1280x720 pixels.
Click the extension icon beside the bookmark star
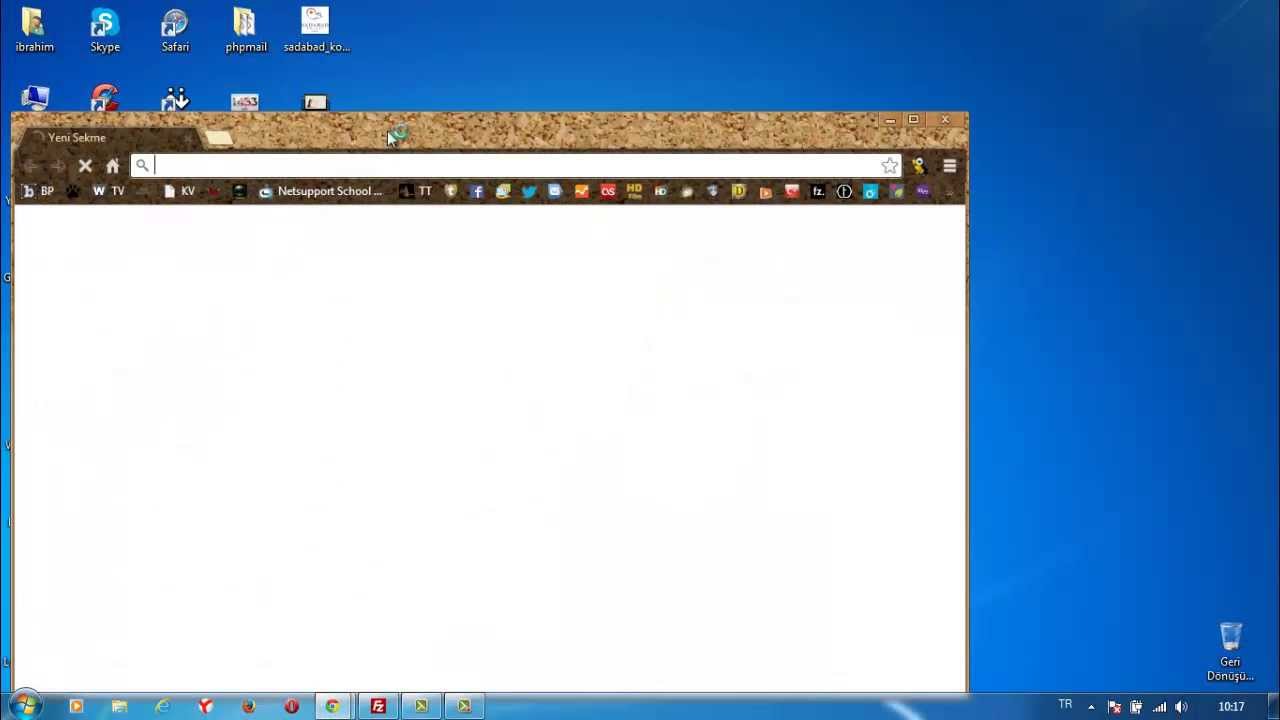click(919, 166)
